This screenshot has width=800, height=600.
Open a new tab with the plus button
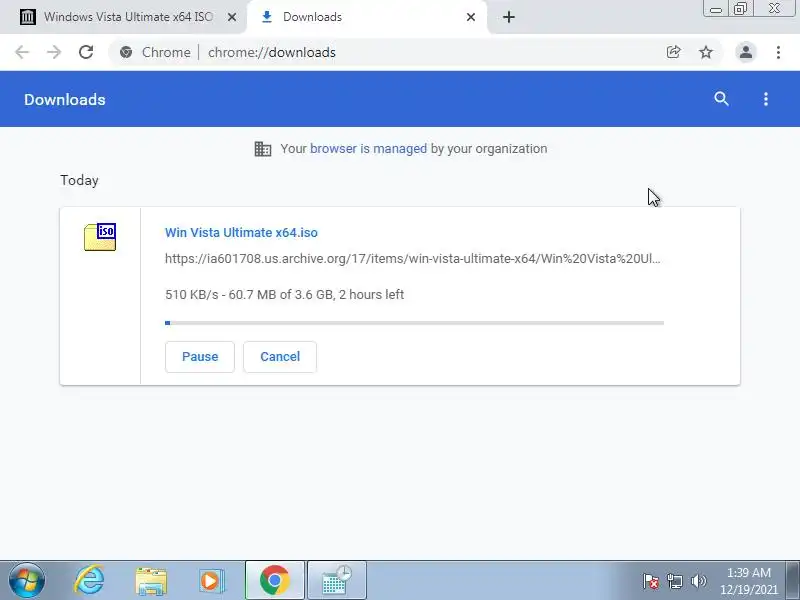point(509,17)
